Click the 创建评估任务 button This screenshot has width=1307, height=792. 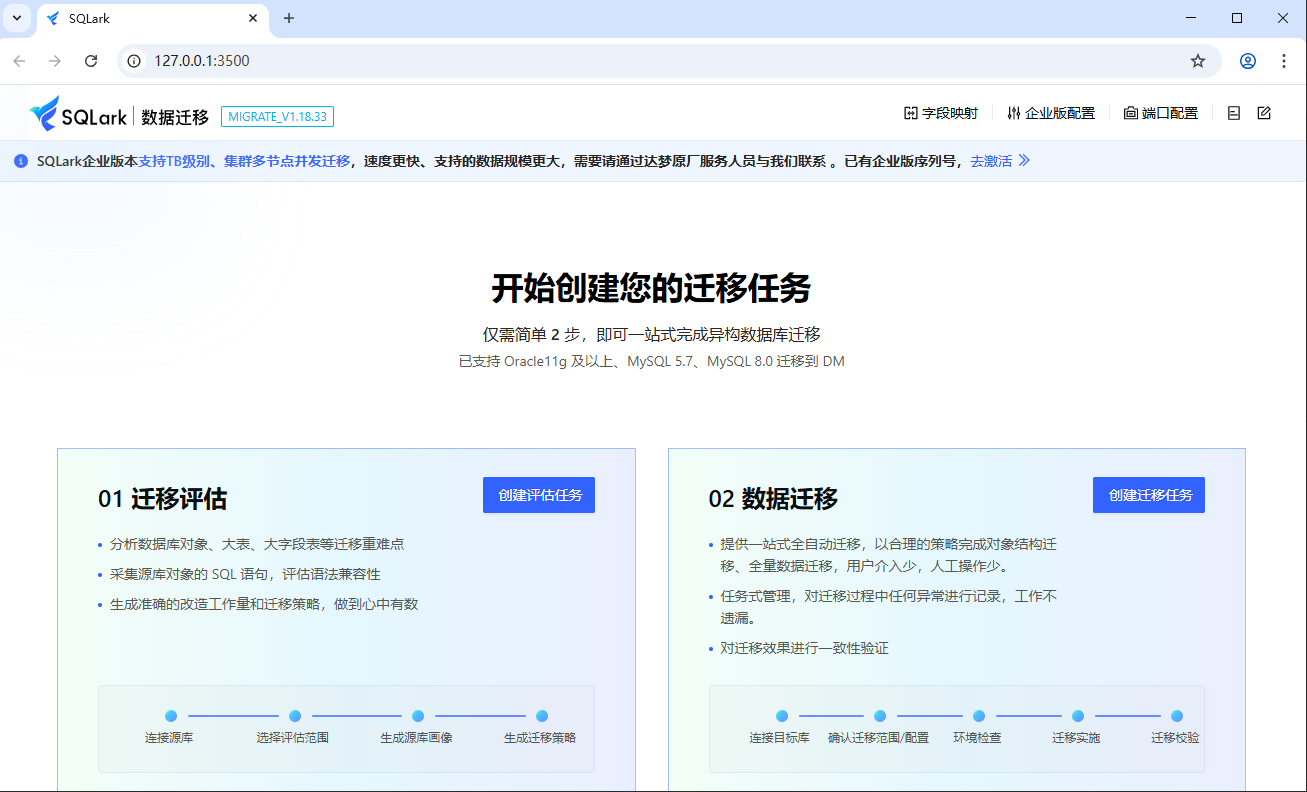coord(539,495)
